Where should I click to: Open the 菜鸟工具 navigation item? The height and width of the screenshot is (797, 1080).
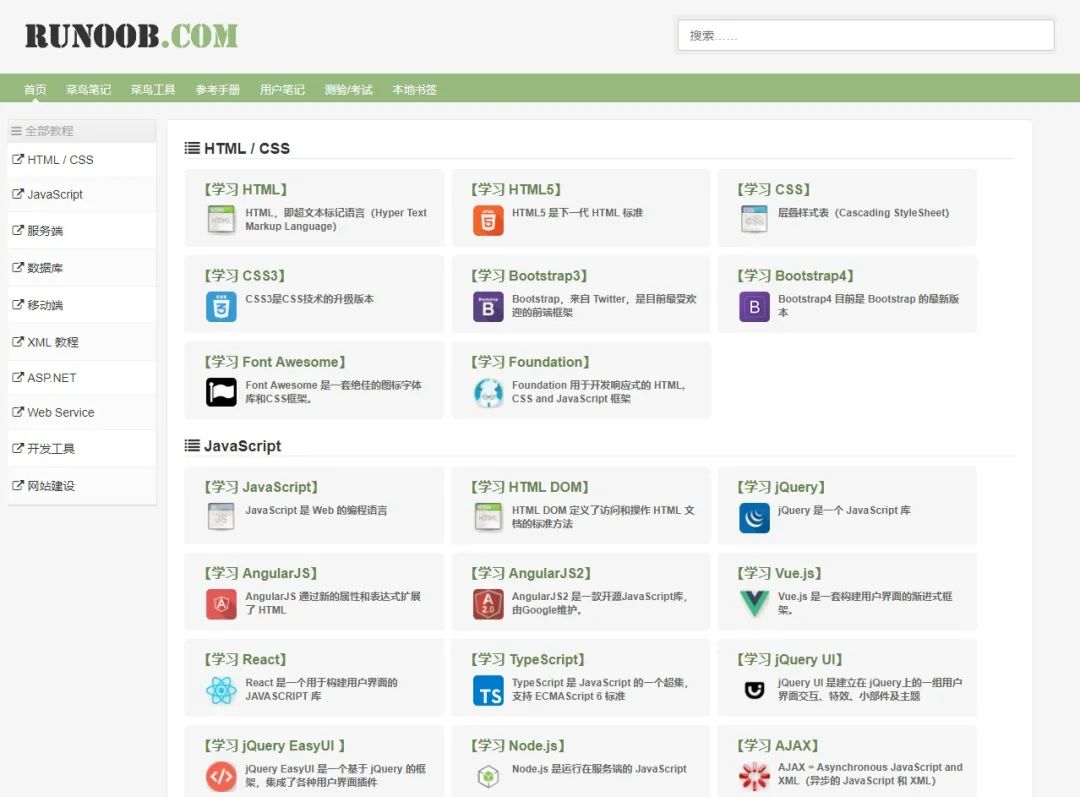point(153,90)
